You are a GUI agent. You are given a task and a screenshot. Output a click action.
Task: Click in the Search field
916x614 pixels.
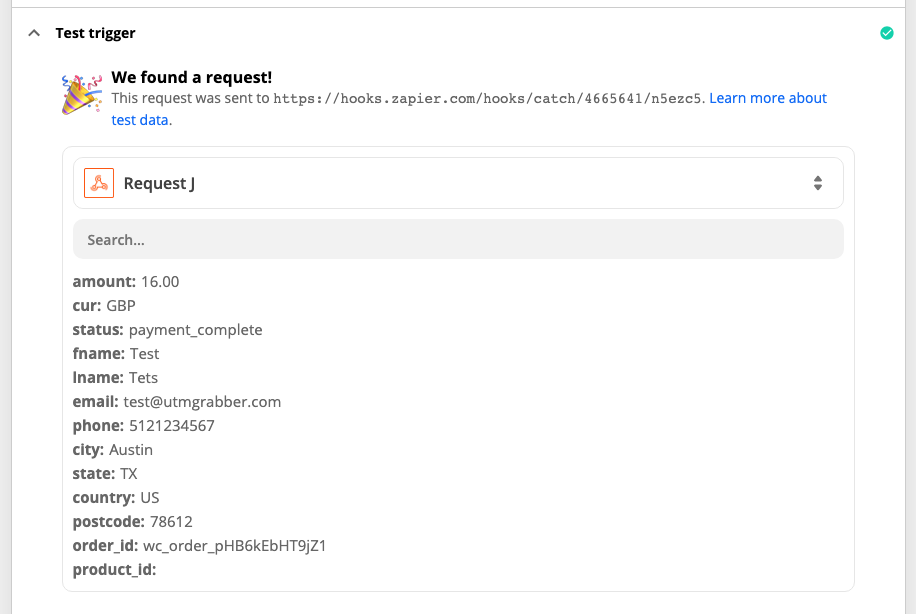point(458,240)
